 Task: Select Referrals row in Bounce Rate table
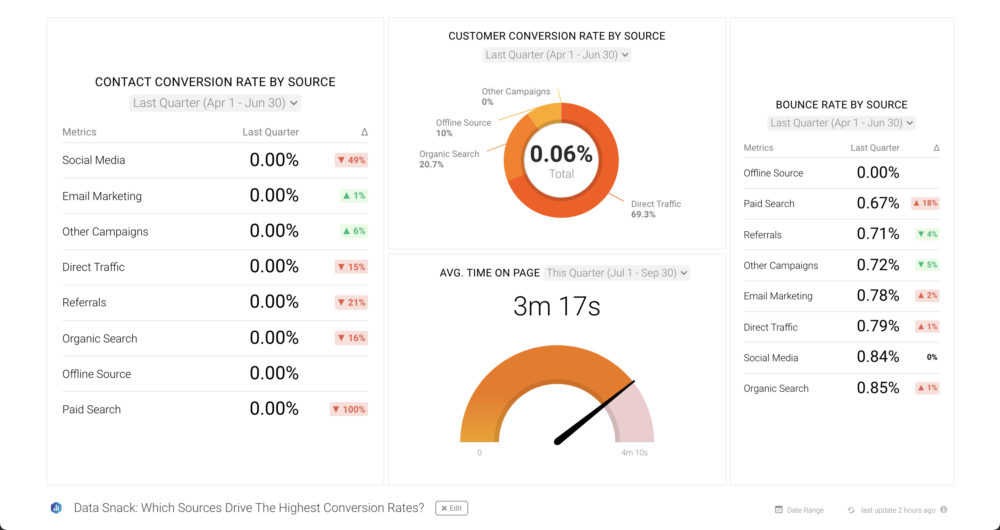point(841,235)
